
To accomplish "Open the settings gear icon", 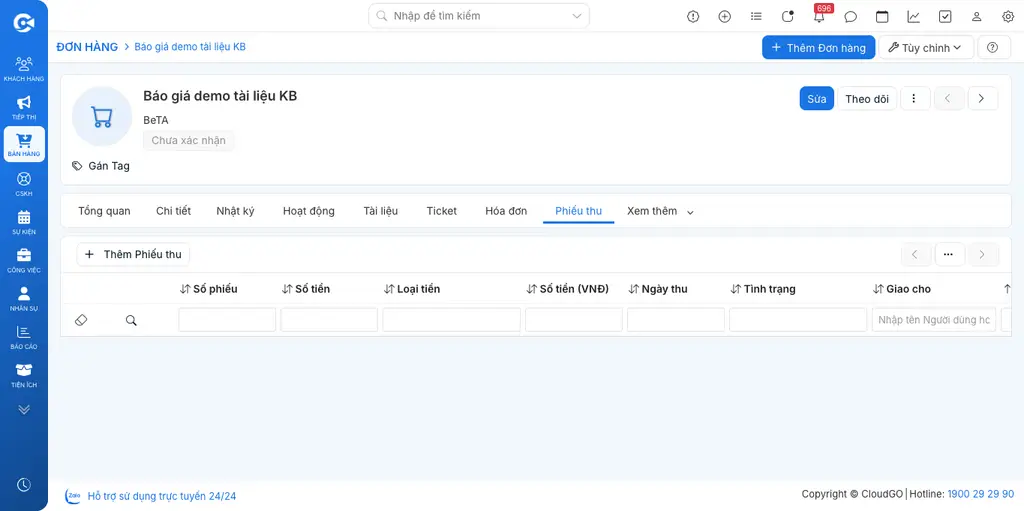I will coord(1008,16).
